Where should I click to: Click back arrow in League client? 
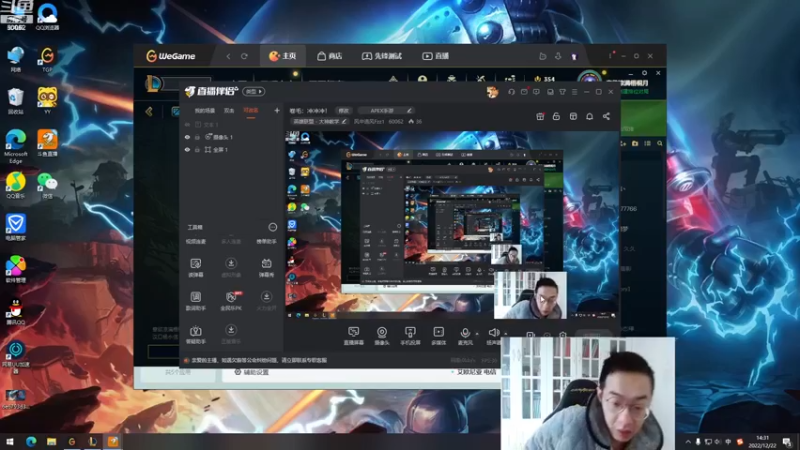click(149, 111)
